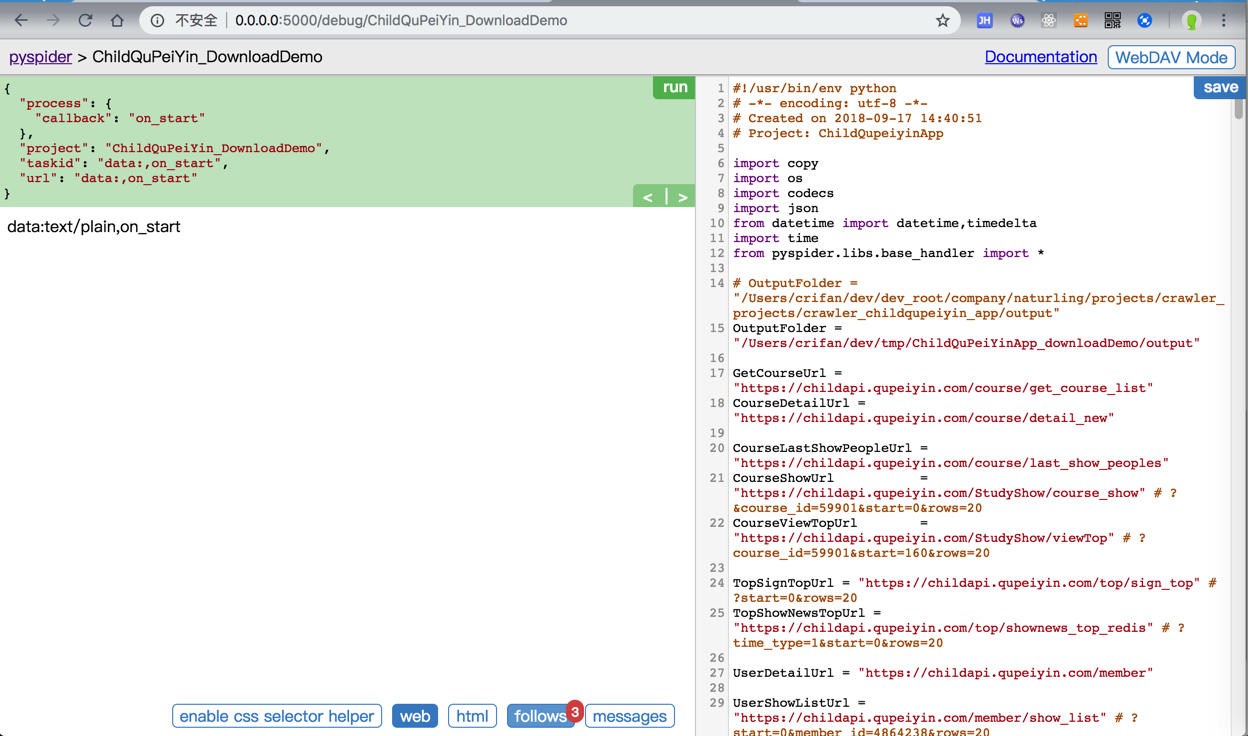
Task: Open the follows tab
Action: coord(540,716)
